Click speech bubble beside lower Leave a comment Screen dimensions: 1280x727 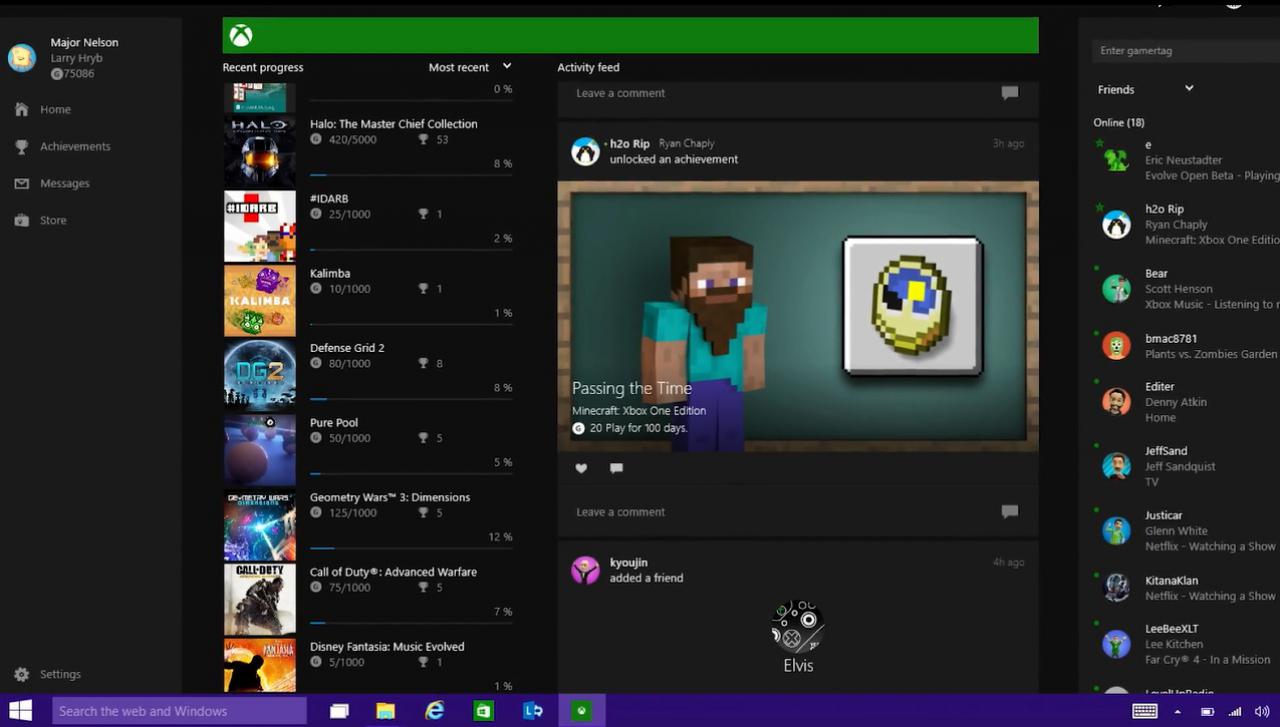click(x=1010, y=512)
